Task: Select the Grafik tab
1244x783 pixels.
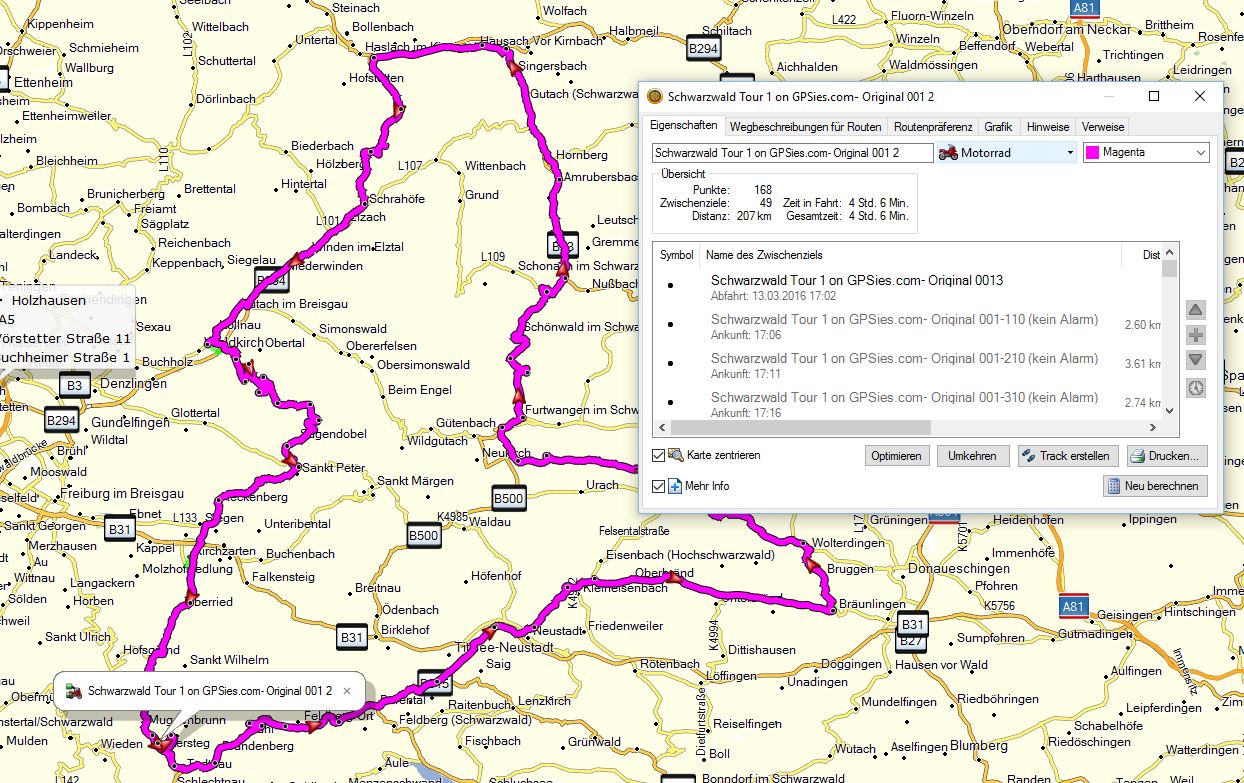Action: 997,127
